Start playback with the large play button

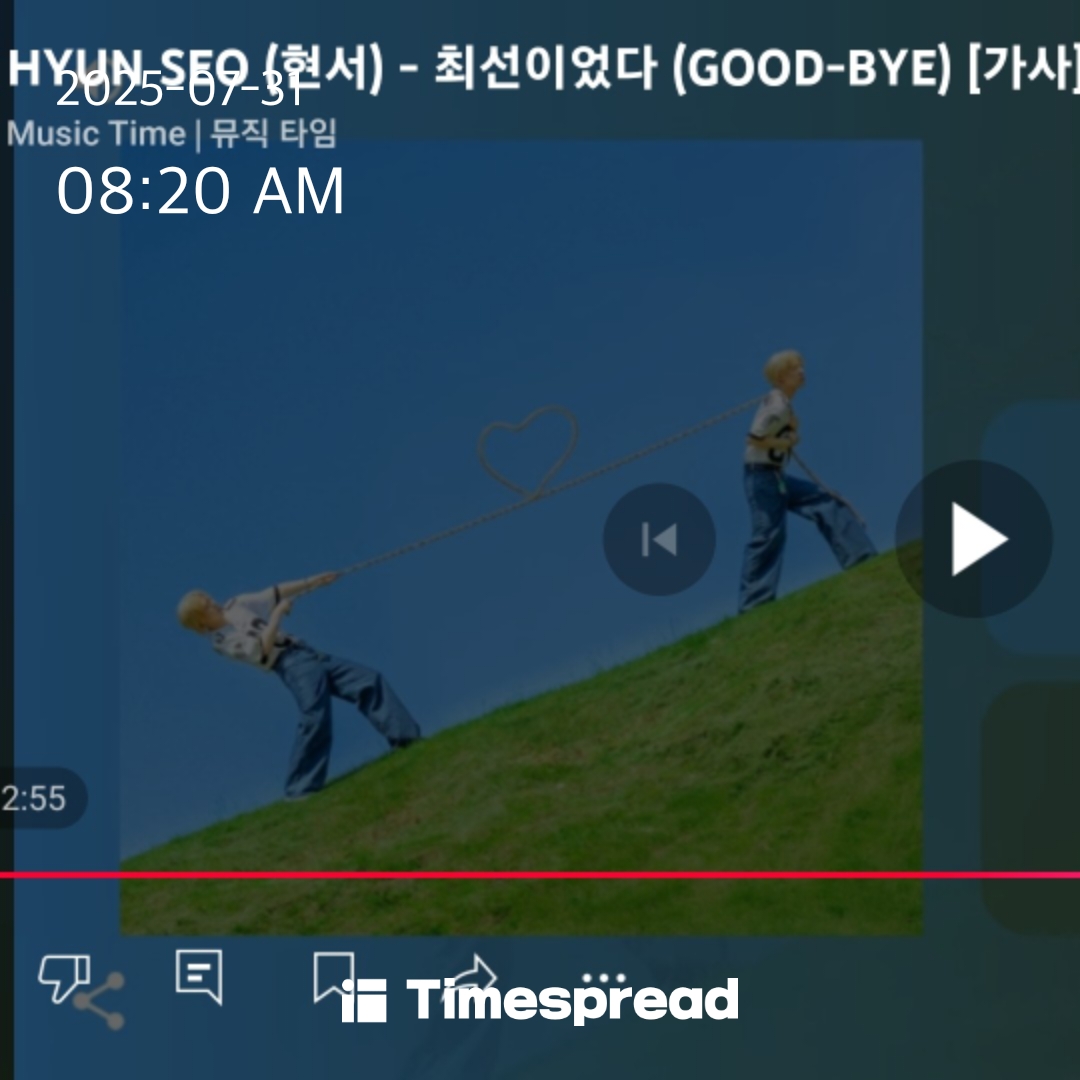click(x=974, y=539)
